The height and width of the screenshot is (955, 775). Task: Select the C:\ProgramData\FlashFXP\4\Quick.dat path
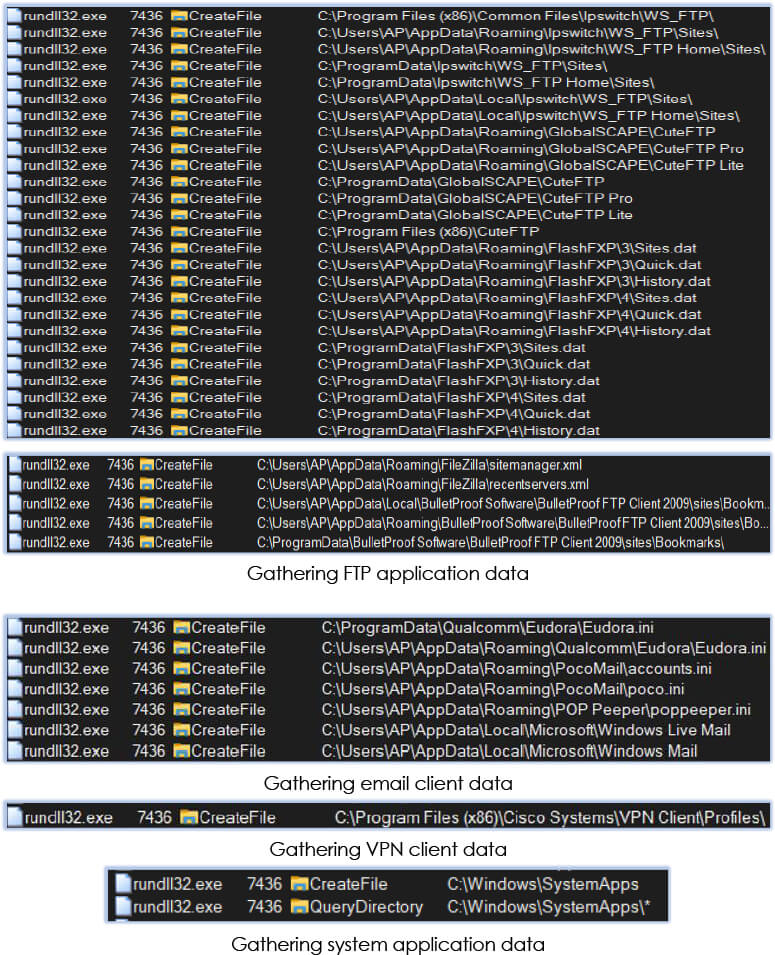[454, 414]
